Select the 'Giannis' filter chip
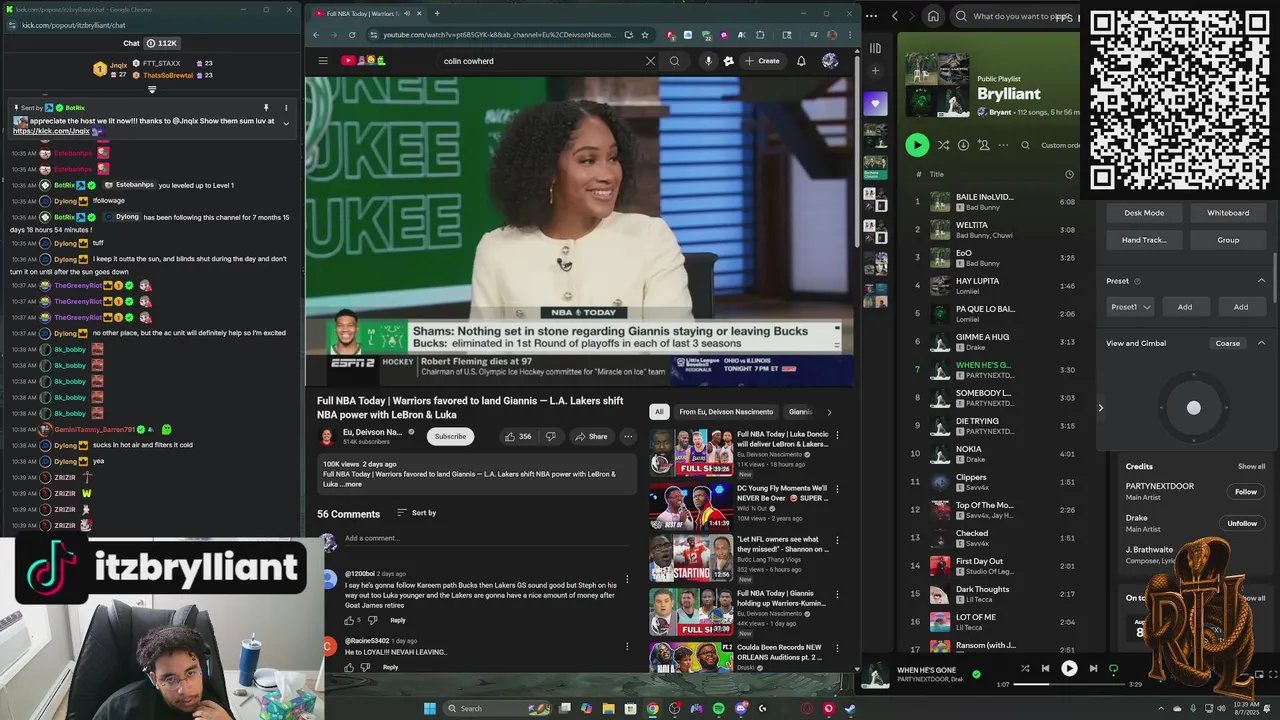1280x720 pixels. (x=800, y=412)
